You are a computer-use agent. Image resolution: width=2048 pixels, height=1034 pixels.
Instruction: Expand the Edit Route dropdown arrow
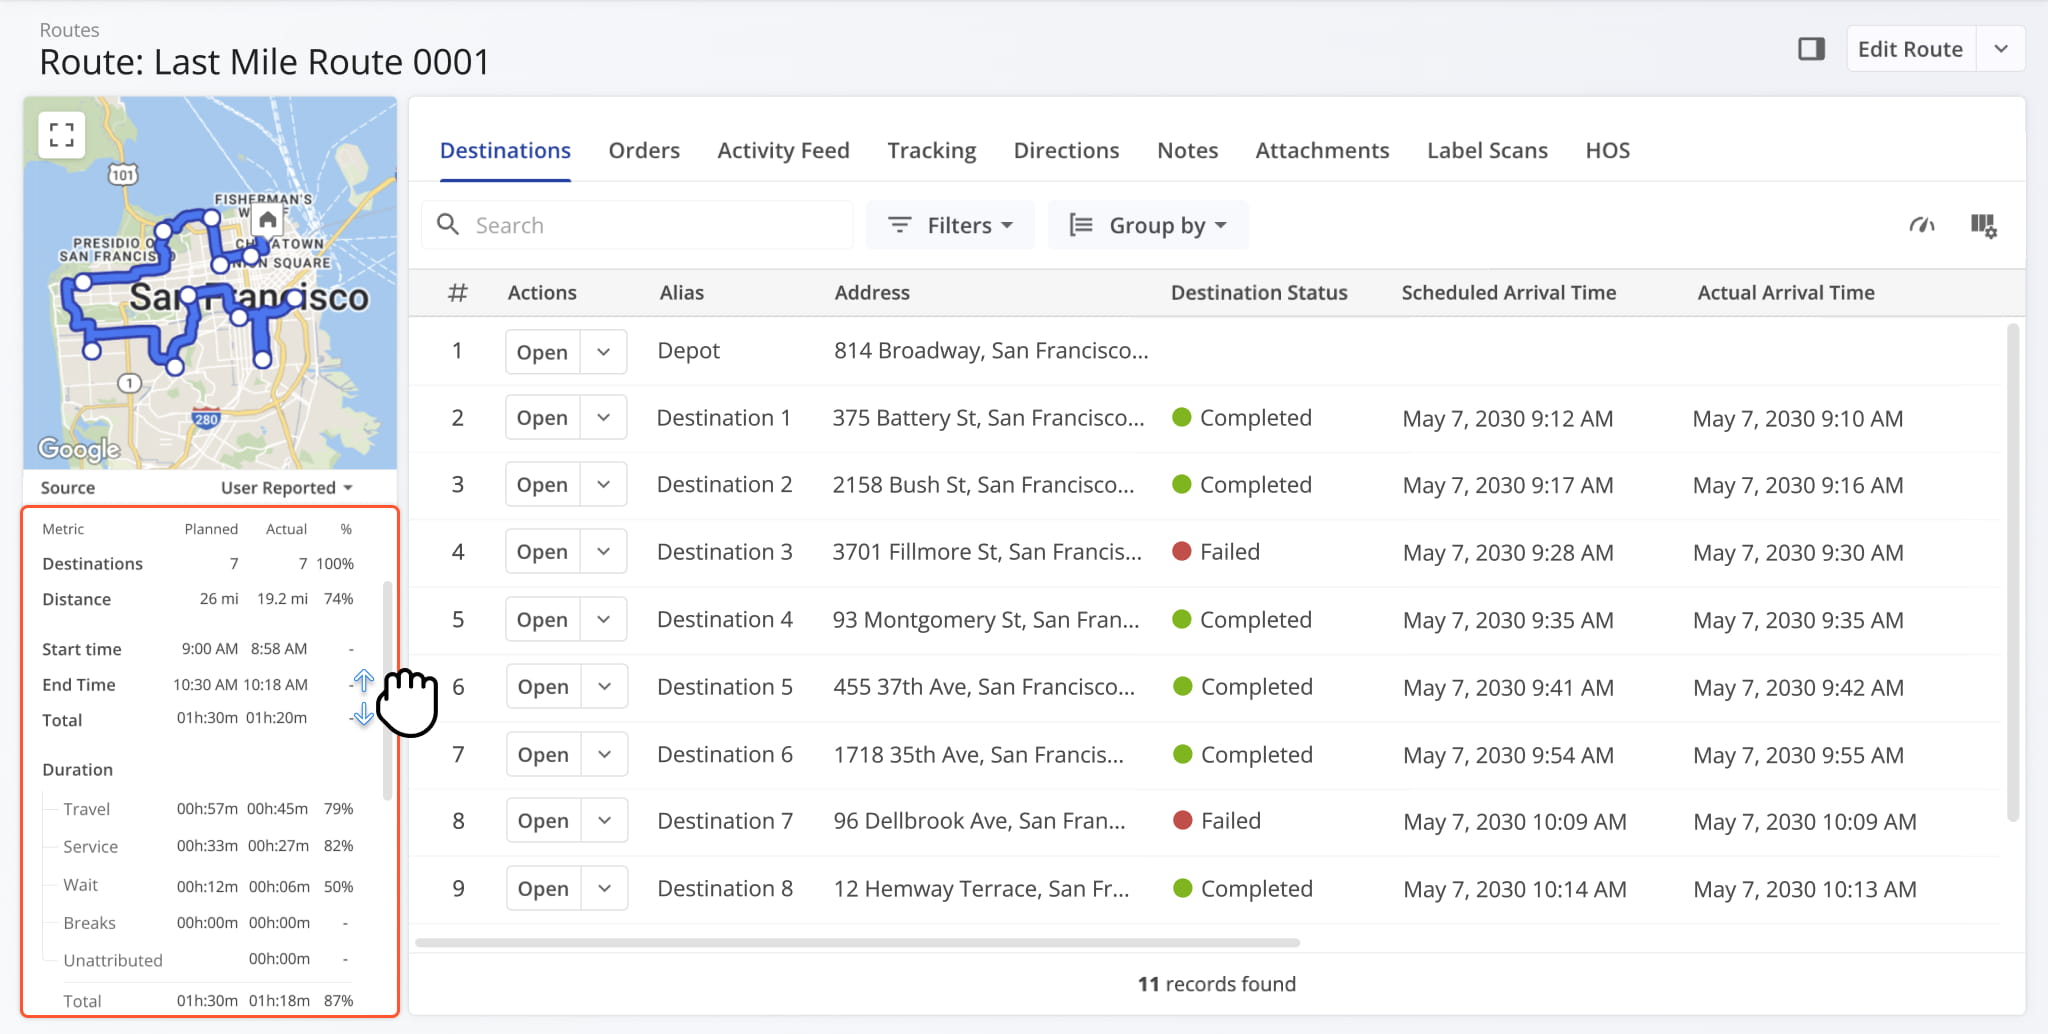(2000, 49)
